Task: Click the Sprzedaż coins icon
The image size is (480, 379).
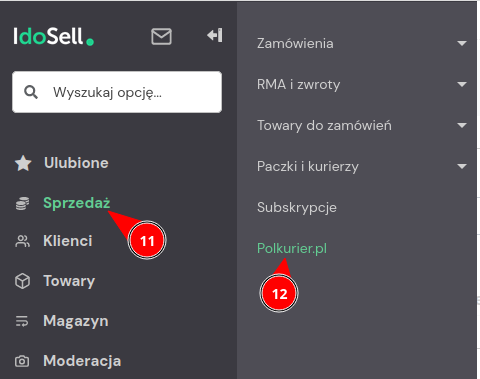Action: (x=22, y=204)
